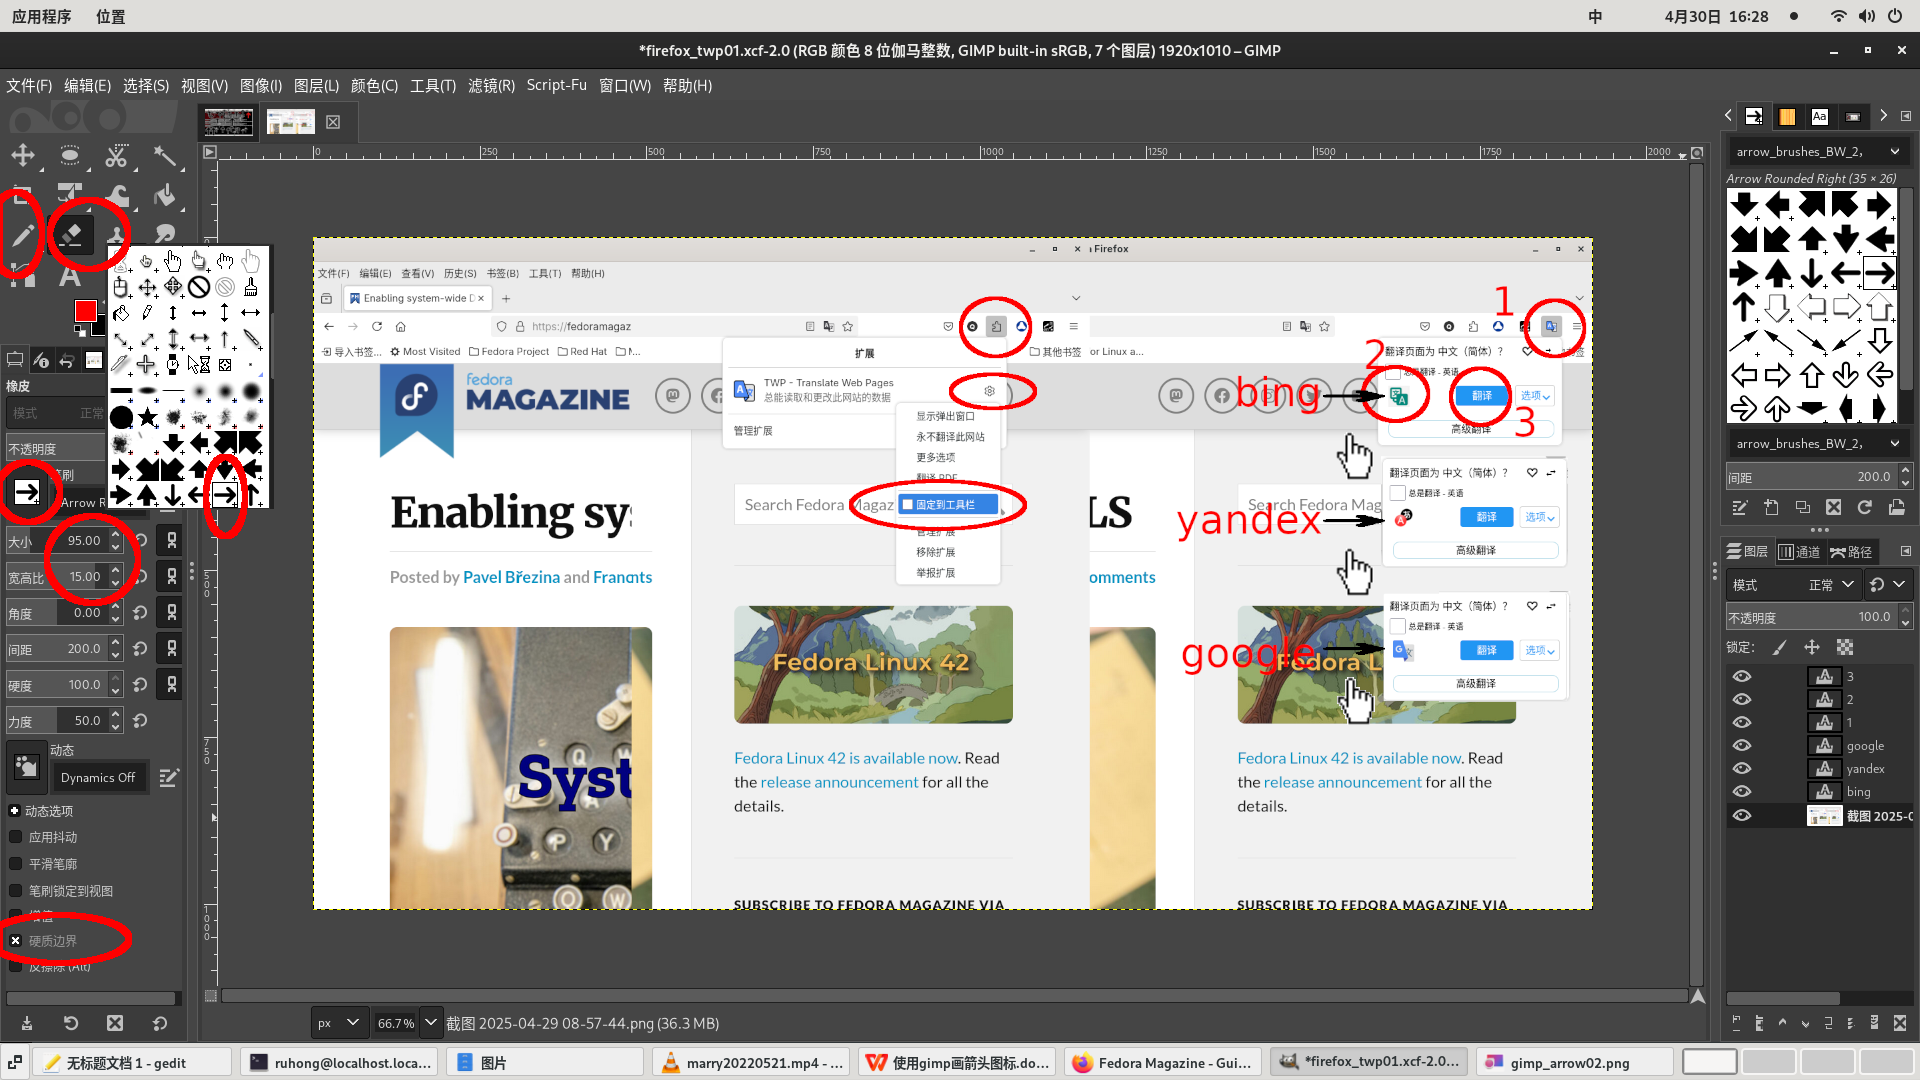Switch to the 通道 tab
This screenshot has height=1080, width=1920.
point(1799,552)
